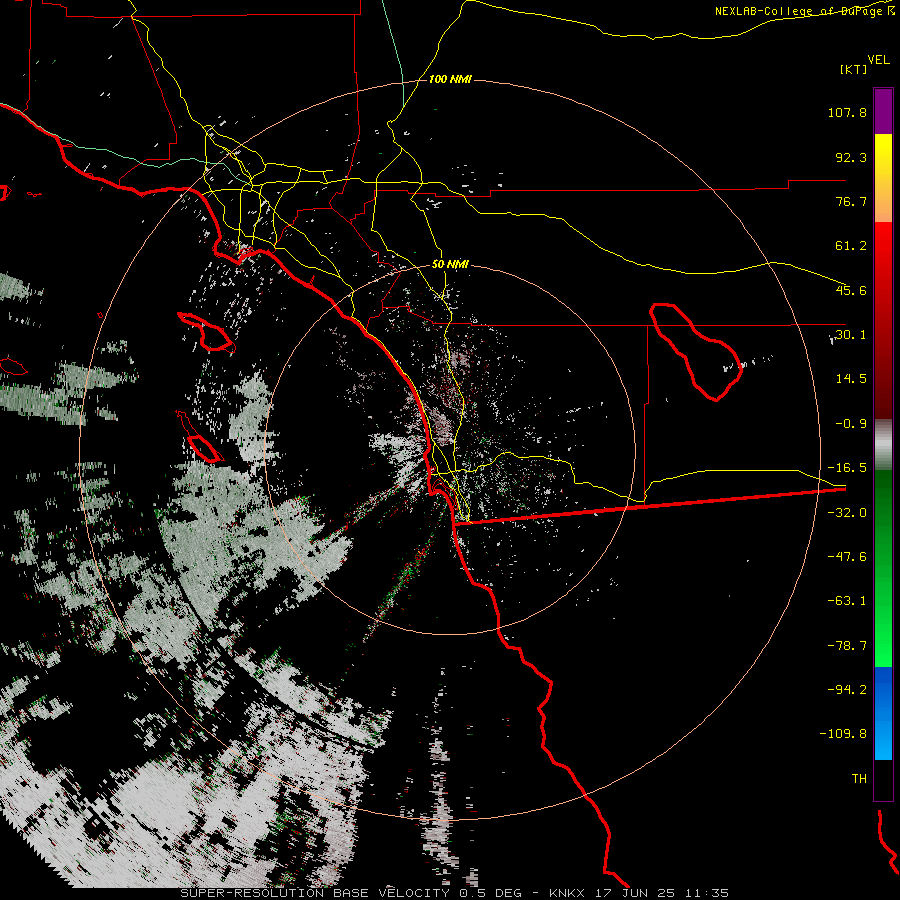This screenshot has height=900, width=900.
Task: Select the -78.7 legend value
Action: click(847, 645)
